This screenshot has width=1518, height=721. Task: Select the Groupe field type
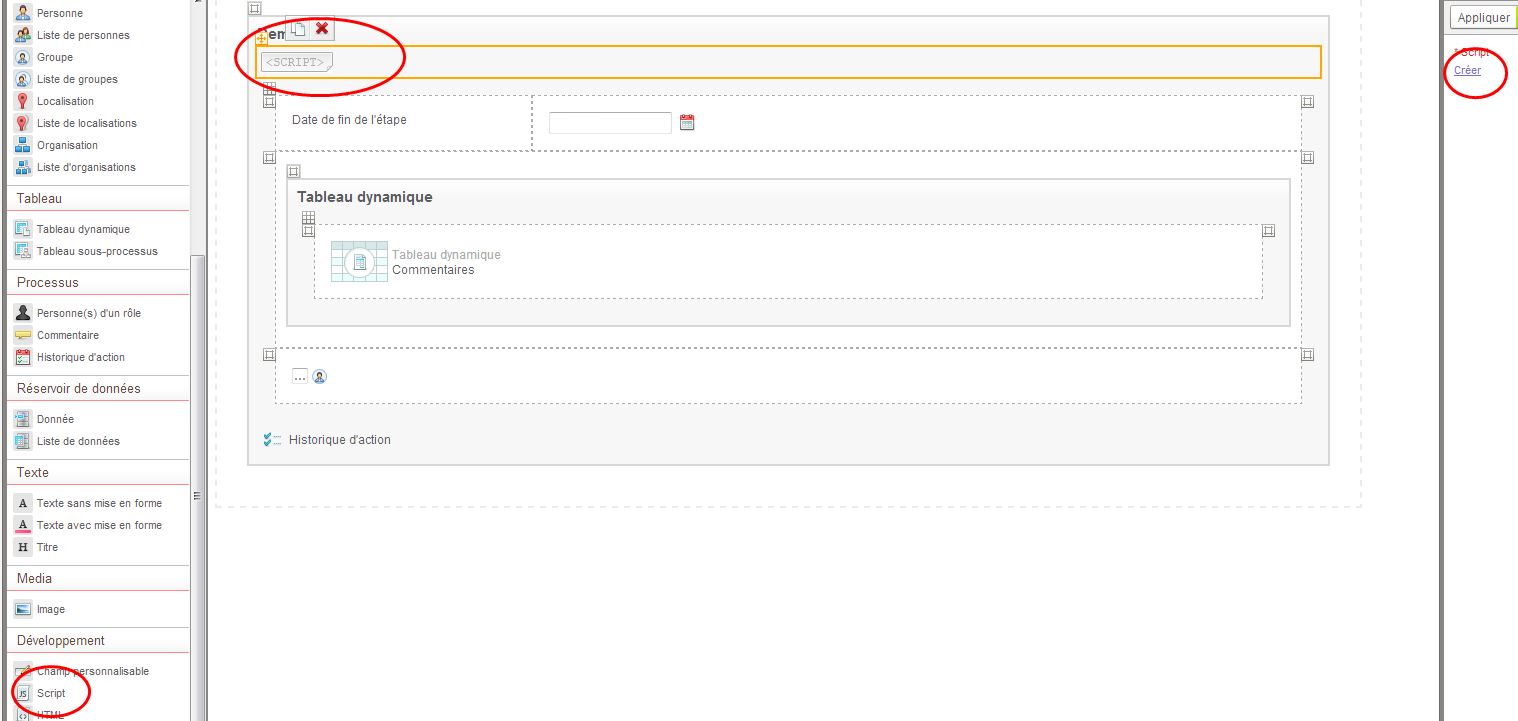point(44,57)
